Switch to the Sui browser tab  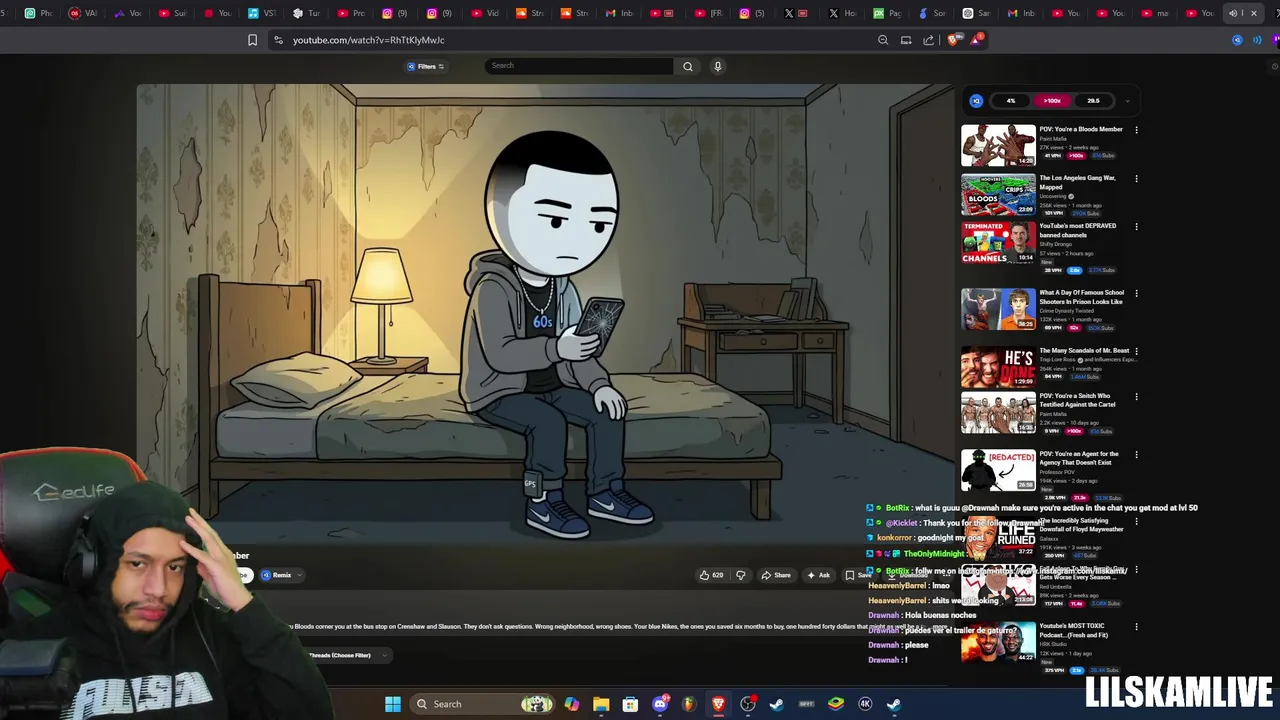173,13
